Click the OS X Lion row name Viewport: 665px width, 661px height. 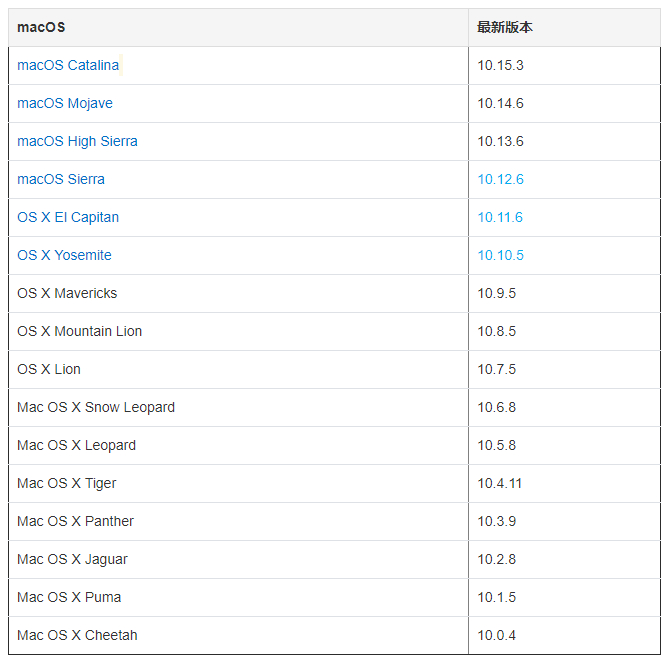(49, 369)
